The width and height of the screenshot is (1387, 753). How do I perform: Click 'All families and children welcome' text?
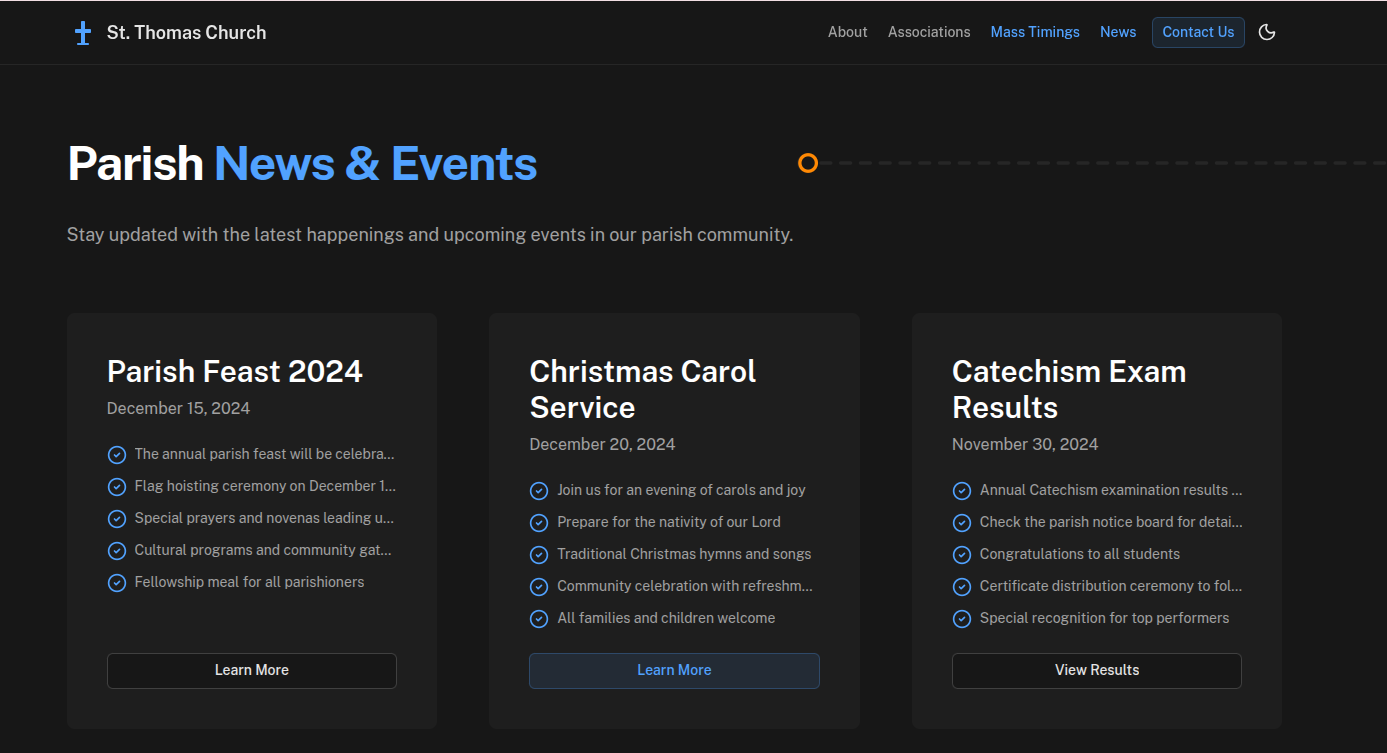coord(666,618)
